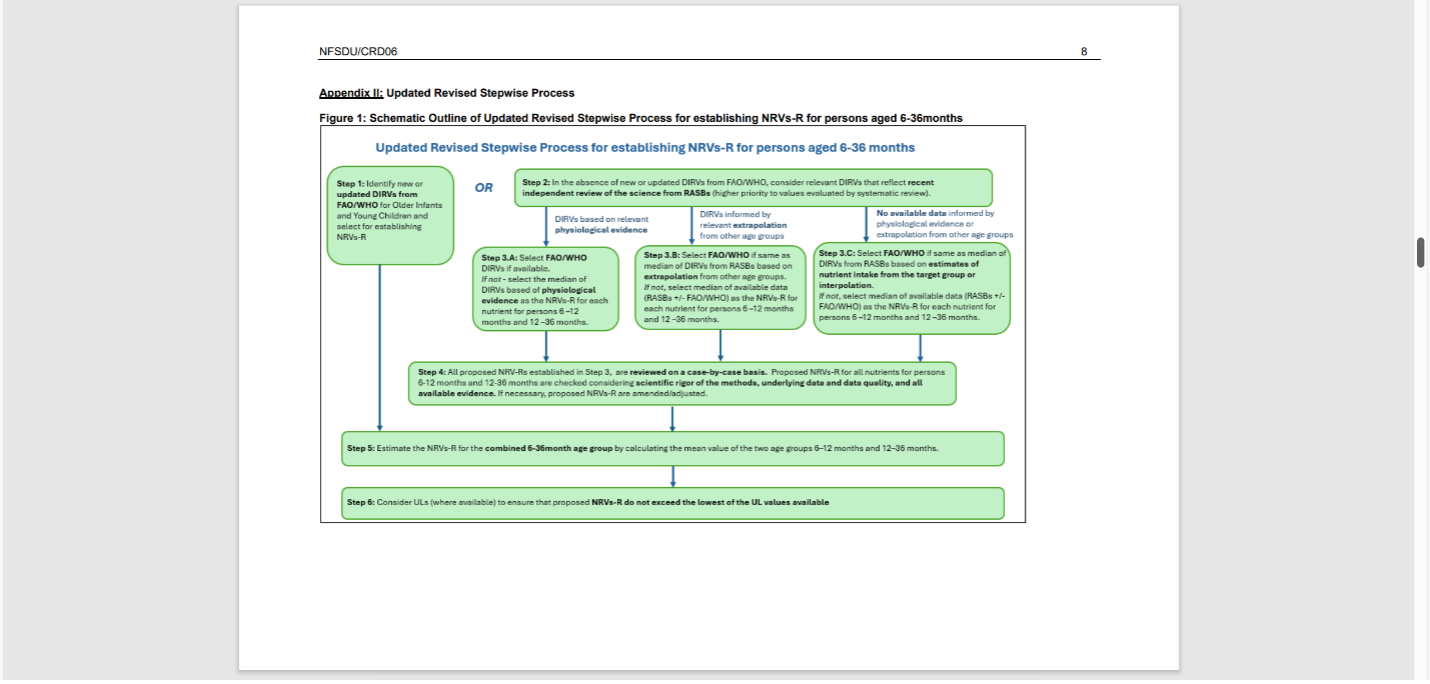Click the NFSDU/CRD06 document header
The height and width of the screenshot is (684, 1430).
351,52
